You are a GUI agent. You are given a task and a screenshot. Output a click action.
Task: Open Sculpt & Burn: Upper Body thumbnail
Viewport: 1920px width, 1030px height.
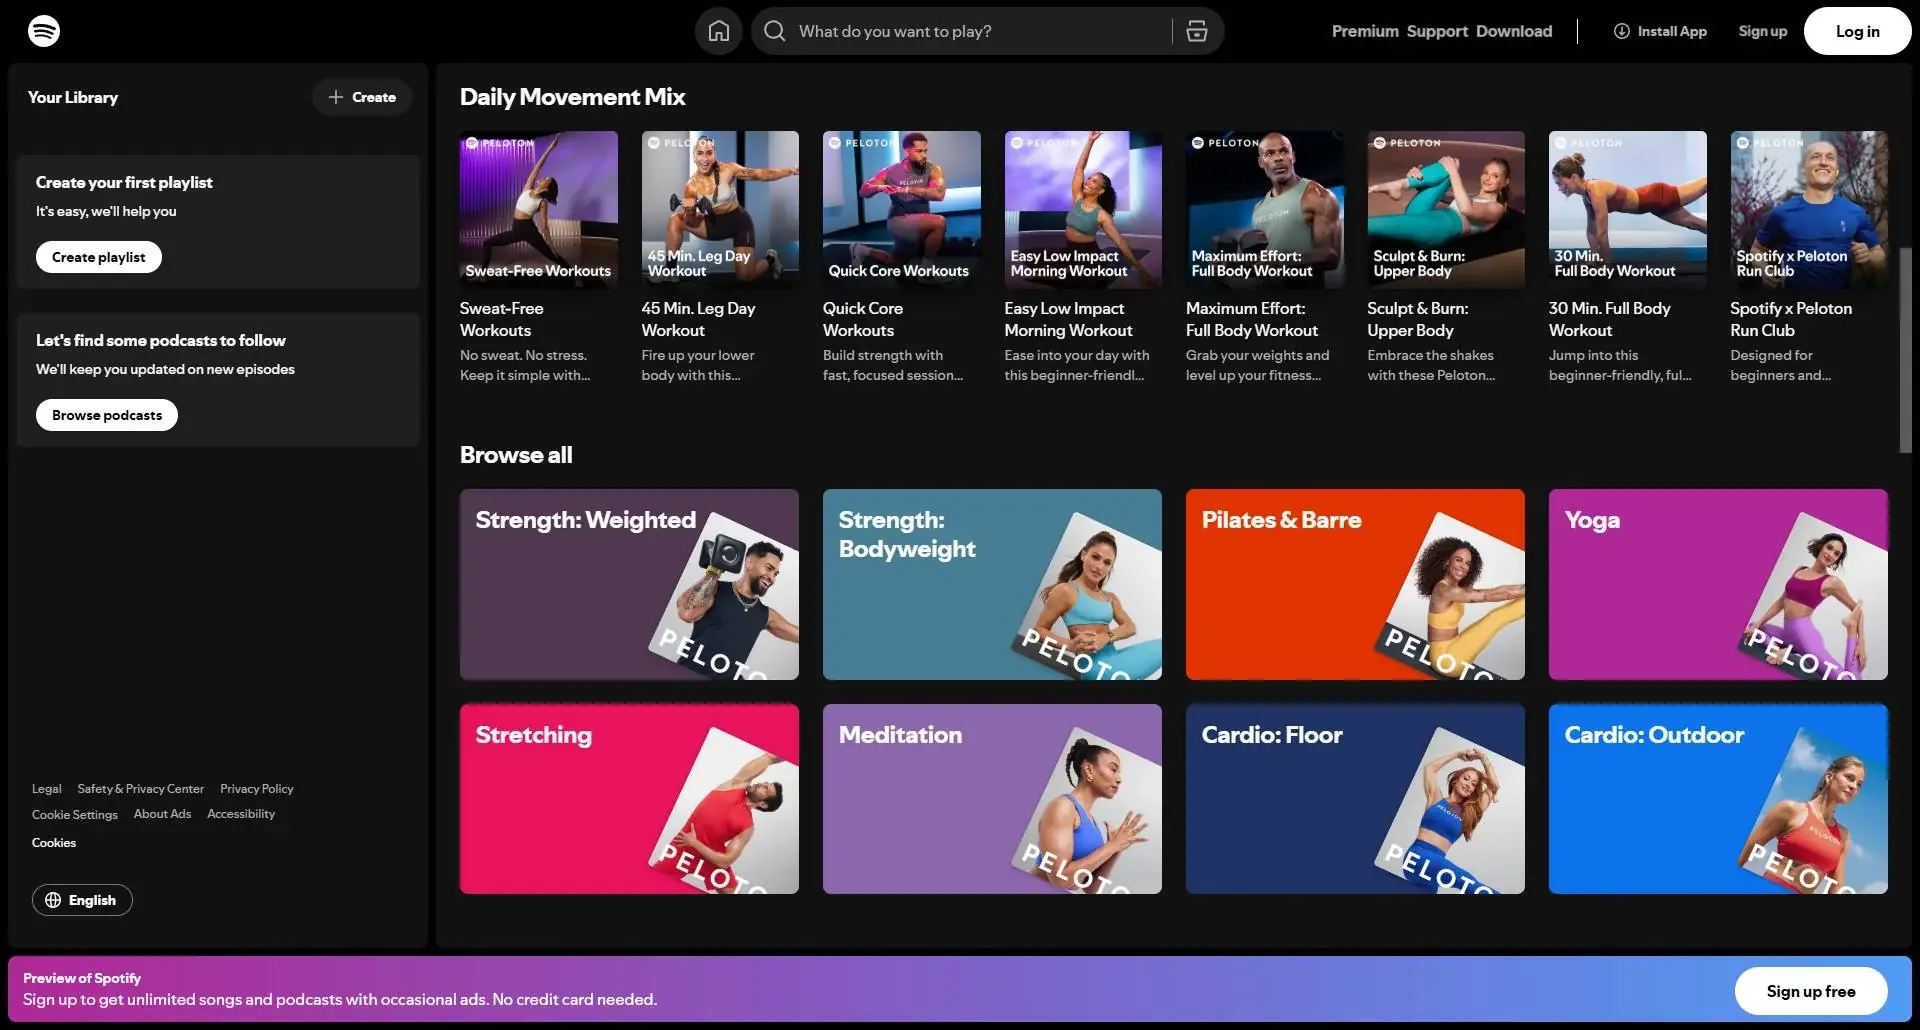1446,209
